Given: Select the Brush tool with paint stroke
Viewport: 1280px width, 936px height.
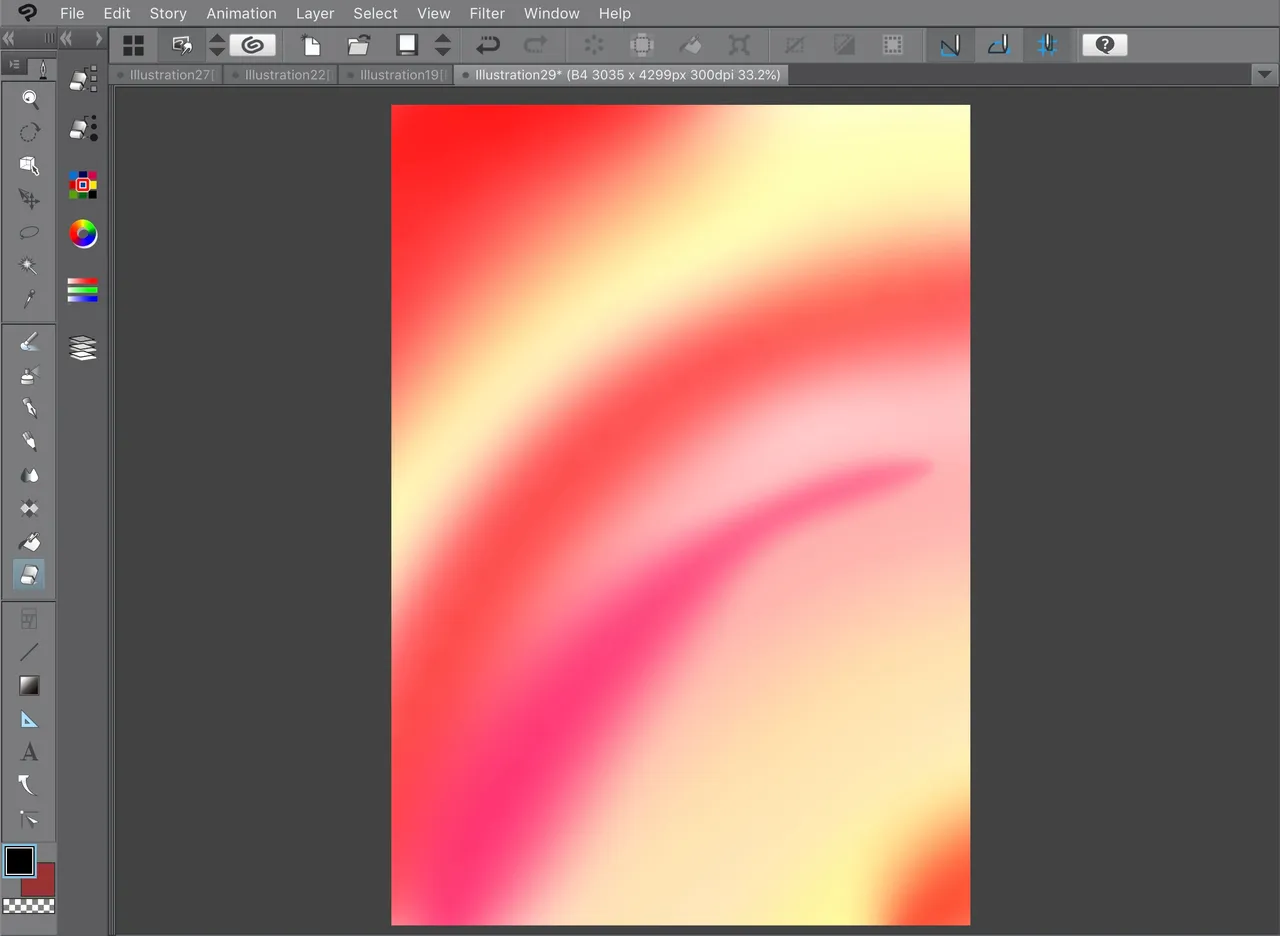Looking at the screenshot, I should coord(30,342).
